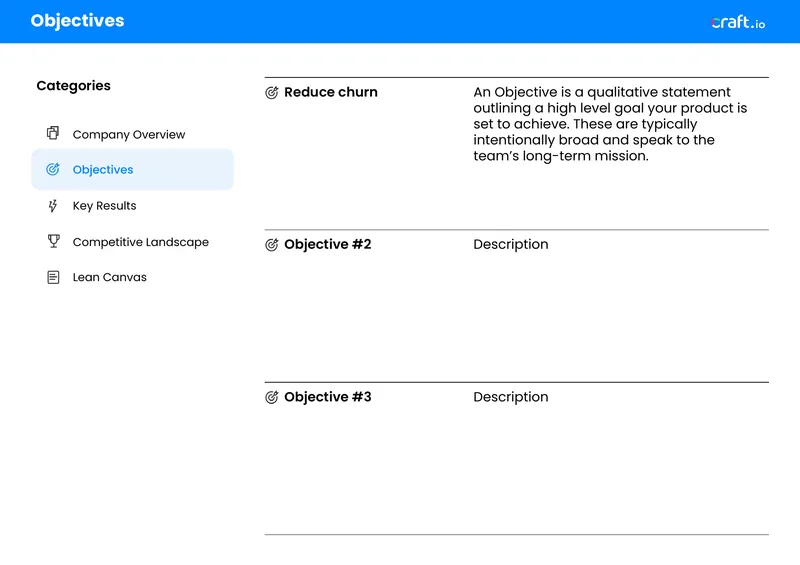This screenshot has width=800, height=565.
Task: Click the Objectives target icon in sidebar
Action: click(53, 169)
